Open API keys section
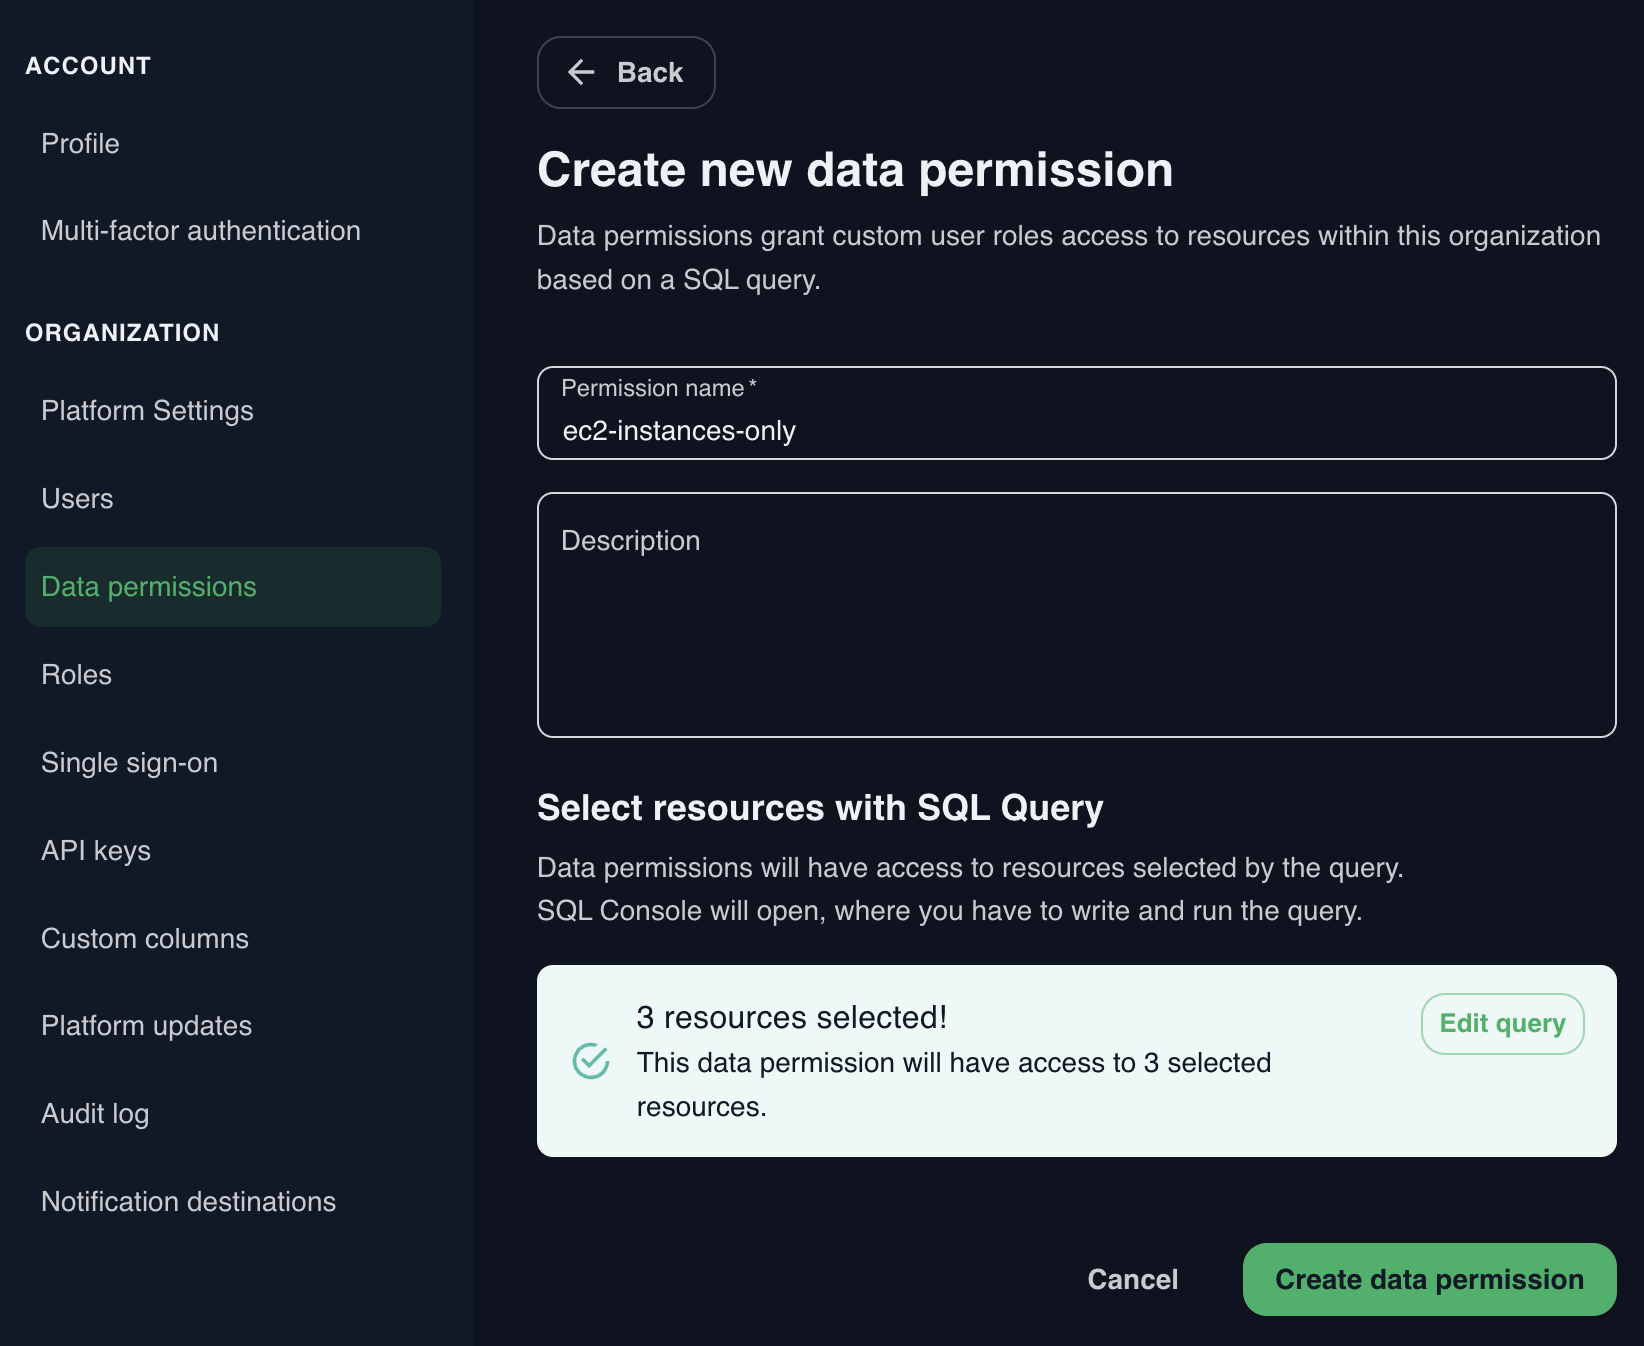This screenshot has height=1346, width=1644. pyautogui.click(x=96, y=851)
